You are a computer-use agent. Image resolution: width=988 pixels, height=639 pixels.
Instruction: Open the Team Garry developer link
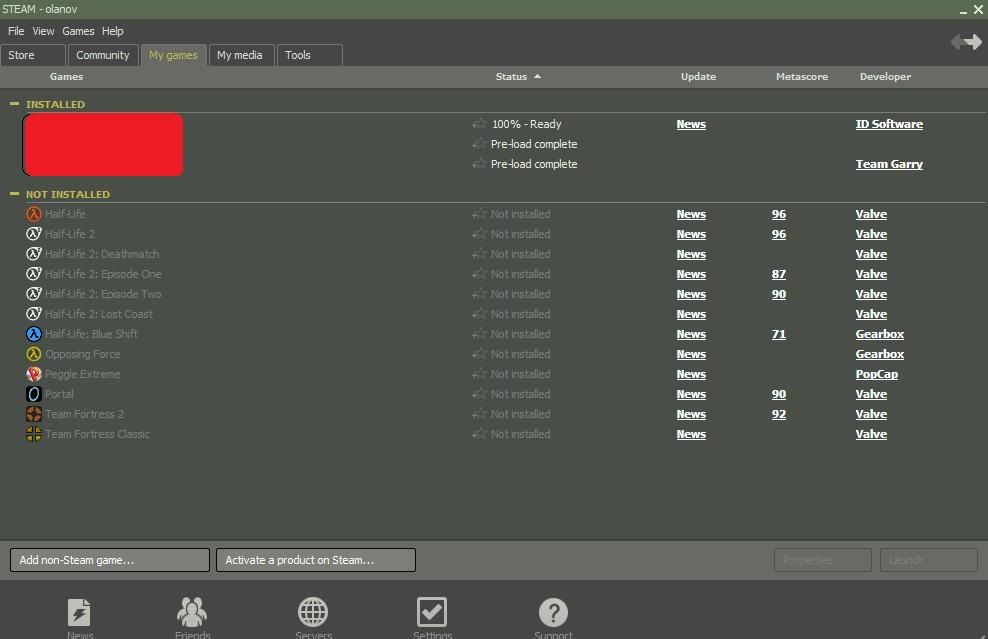tap(889, 164)
